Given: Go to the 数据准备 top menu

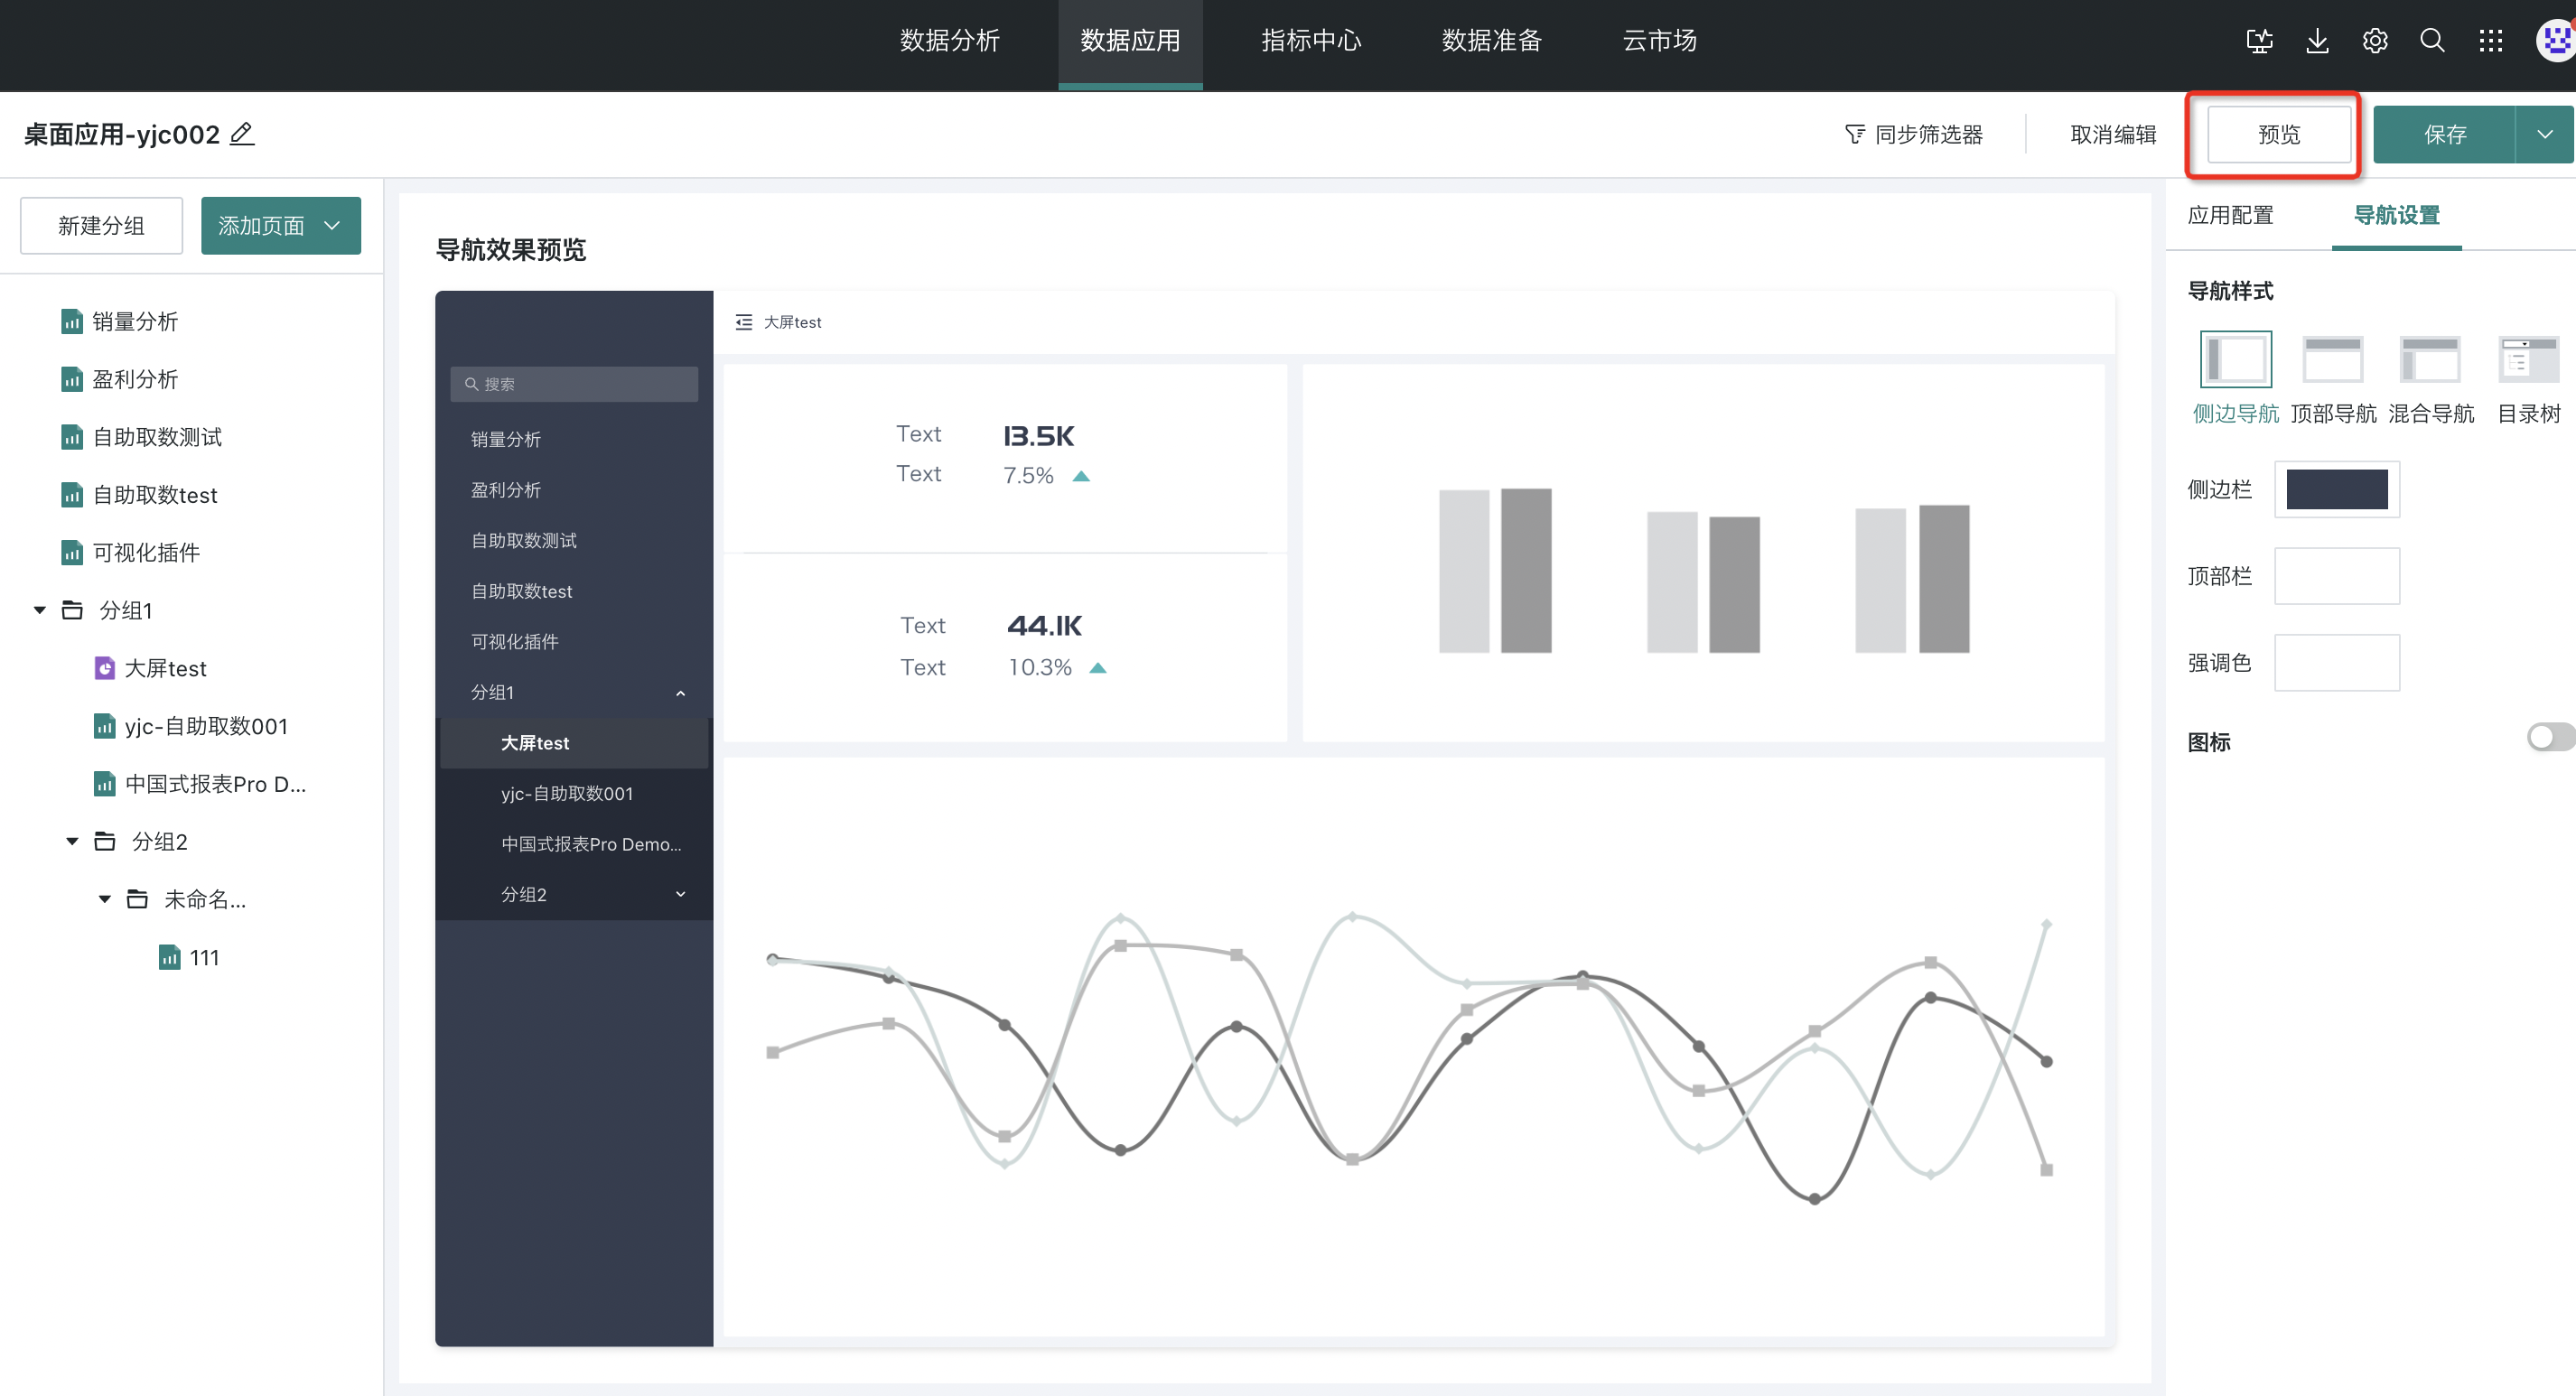Looking at the screenshot, I should pyautogui.click(x=1491, y=41).
